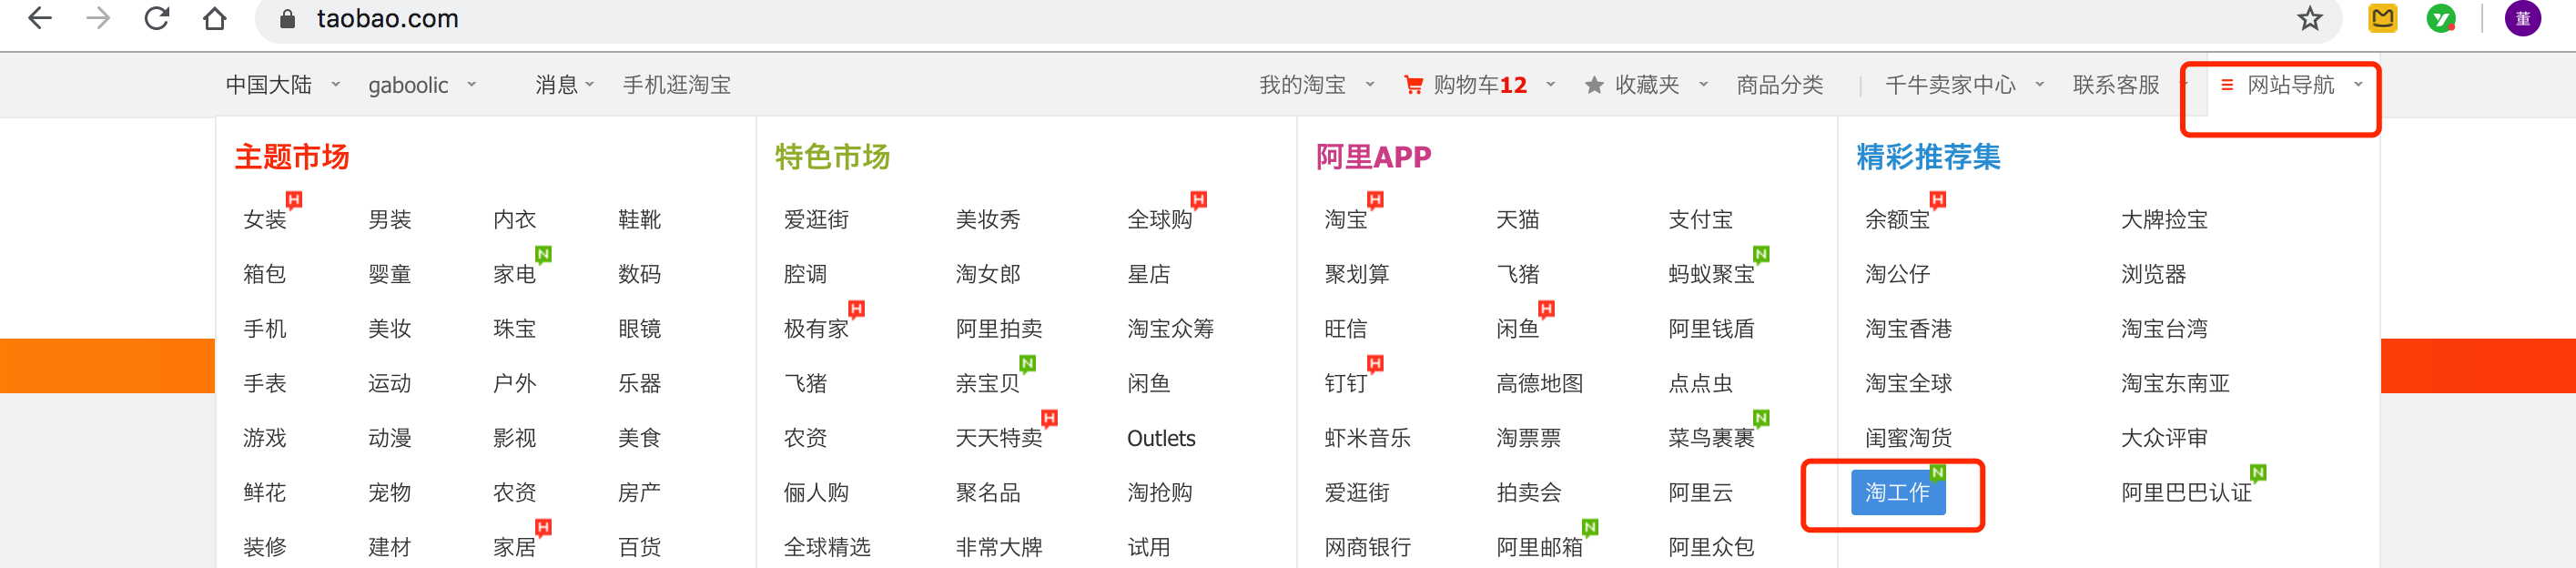Screen dimensions: 2576x568
Task: Open the 阿里巴巴认证 link
Action: point(2186,492)
